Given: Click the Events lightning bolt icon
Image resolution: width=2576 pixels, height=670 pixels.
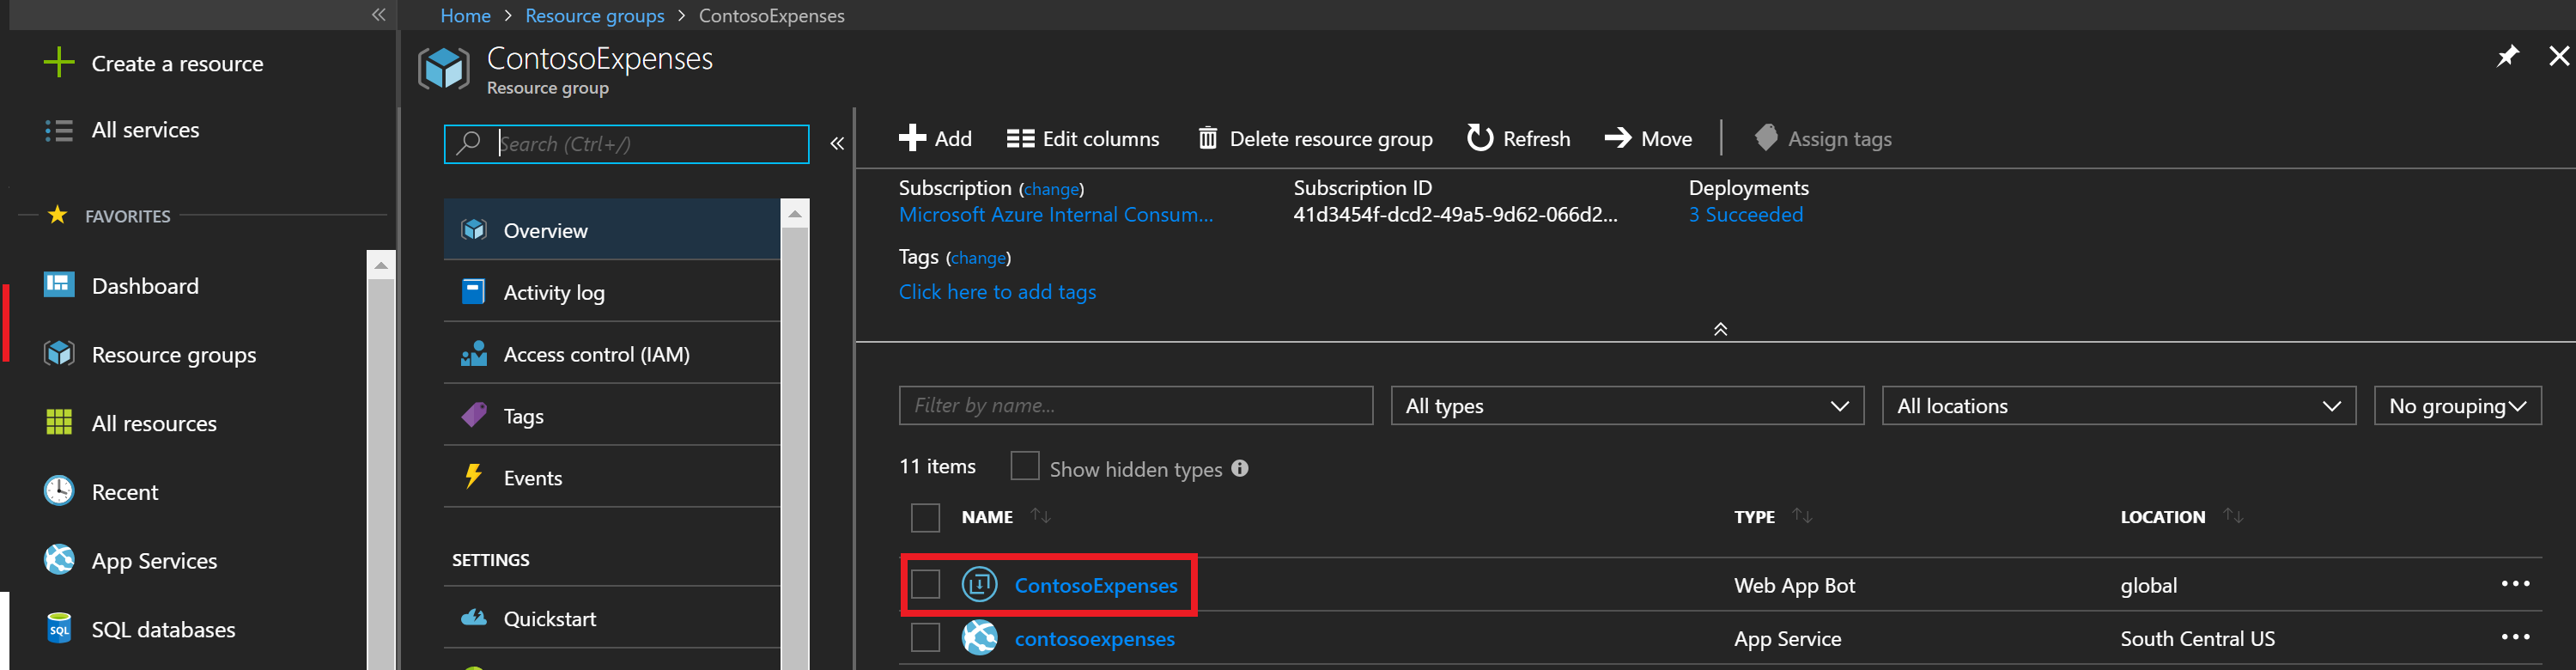Looking at the screenshot, I should pyautogui.click(x=474, y=476).
